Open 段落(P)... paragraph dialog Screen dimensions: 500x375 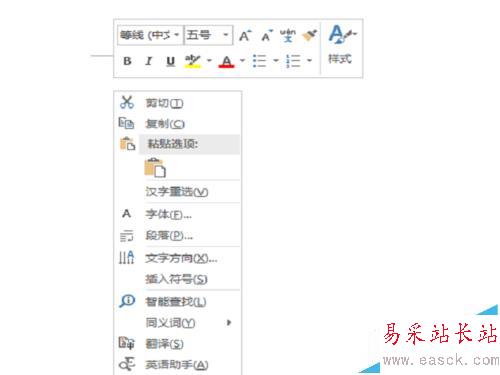point(177,235)
